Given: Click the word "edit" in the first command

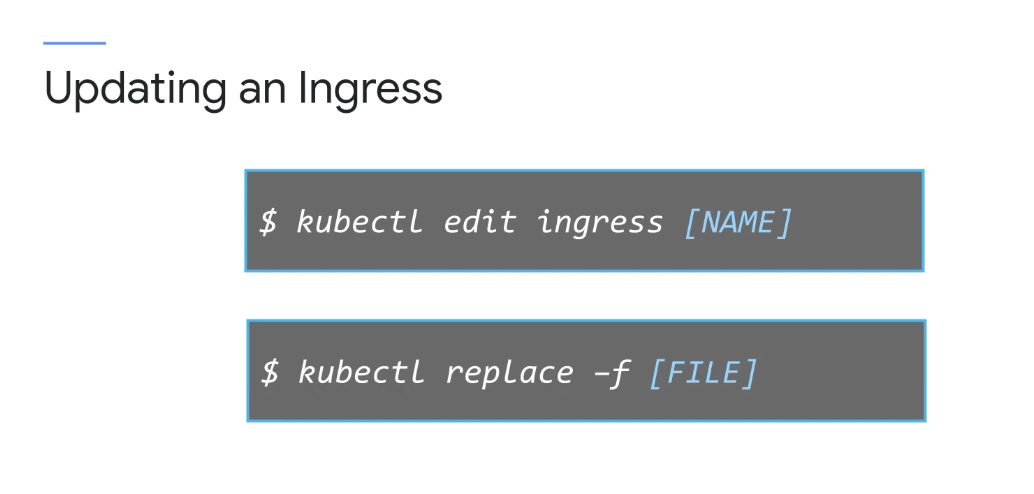Looking at the screenshot, I should click(479, 221).
